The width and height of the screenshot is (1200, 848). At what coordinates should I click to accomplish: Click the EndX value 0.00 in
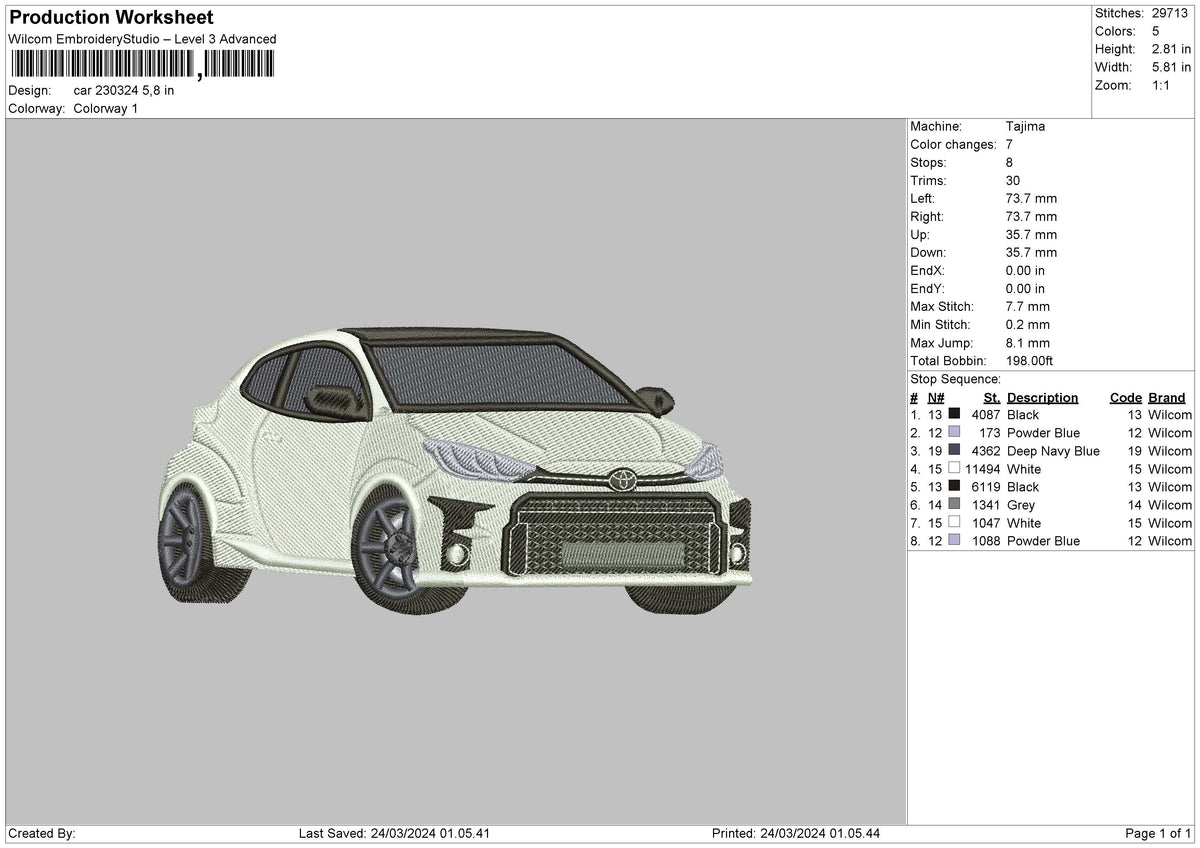pyautogui.click(x=1025, y=270)
